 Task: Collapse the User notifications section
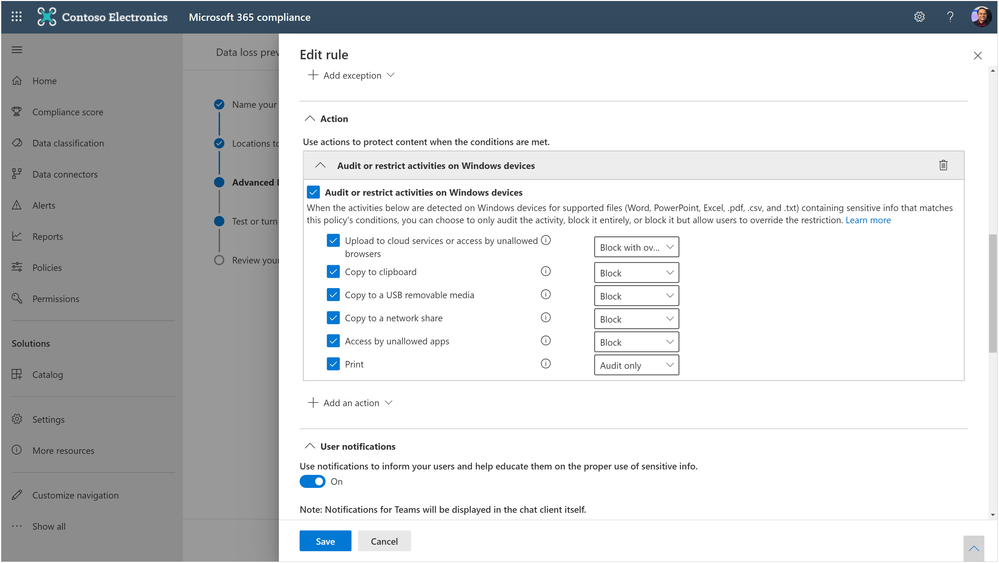point(310,446)
